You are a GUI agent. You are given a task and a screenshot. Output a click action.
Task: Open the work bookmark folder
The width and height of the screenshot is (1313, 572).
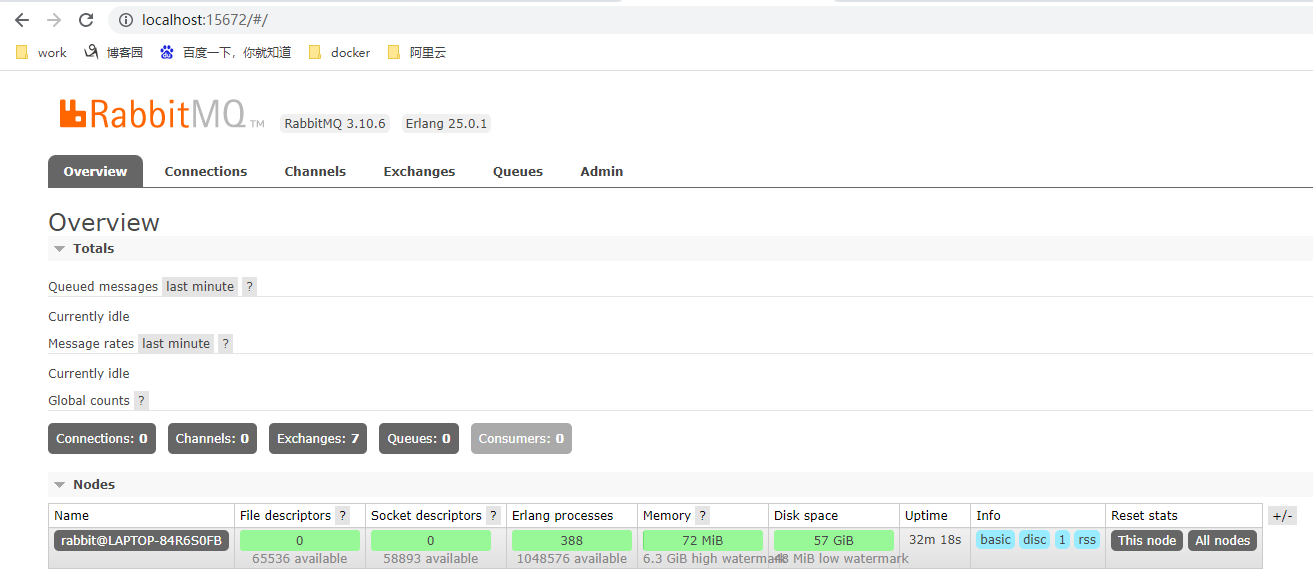(x=41, y=53)
